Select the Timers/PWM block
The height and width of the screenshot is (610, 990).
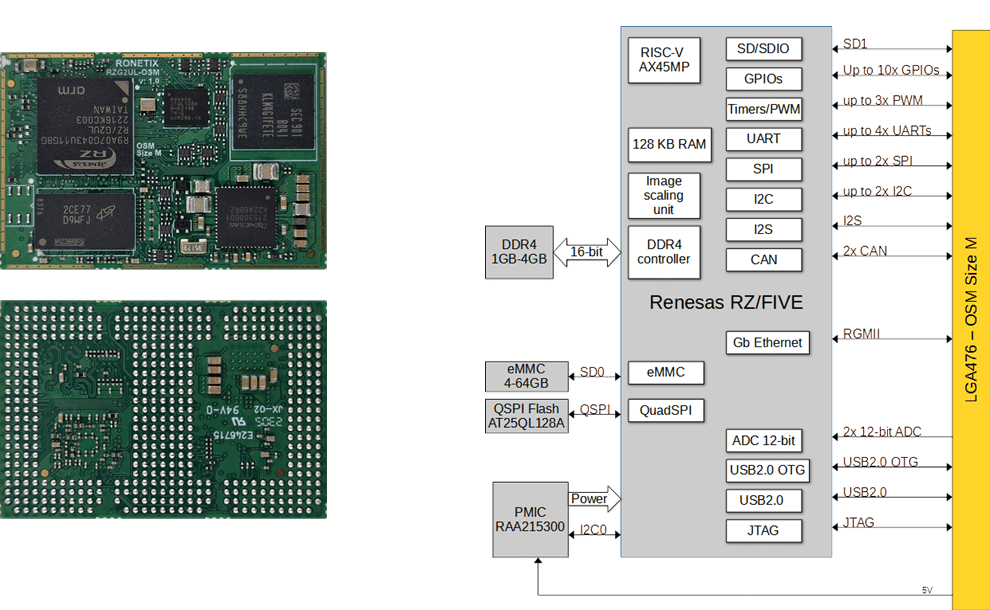[x=763, y=109]
